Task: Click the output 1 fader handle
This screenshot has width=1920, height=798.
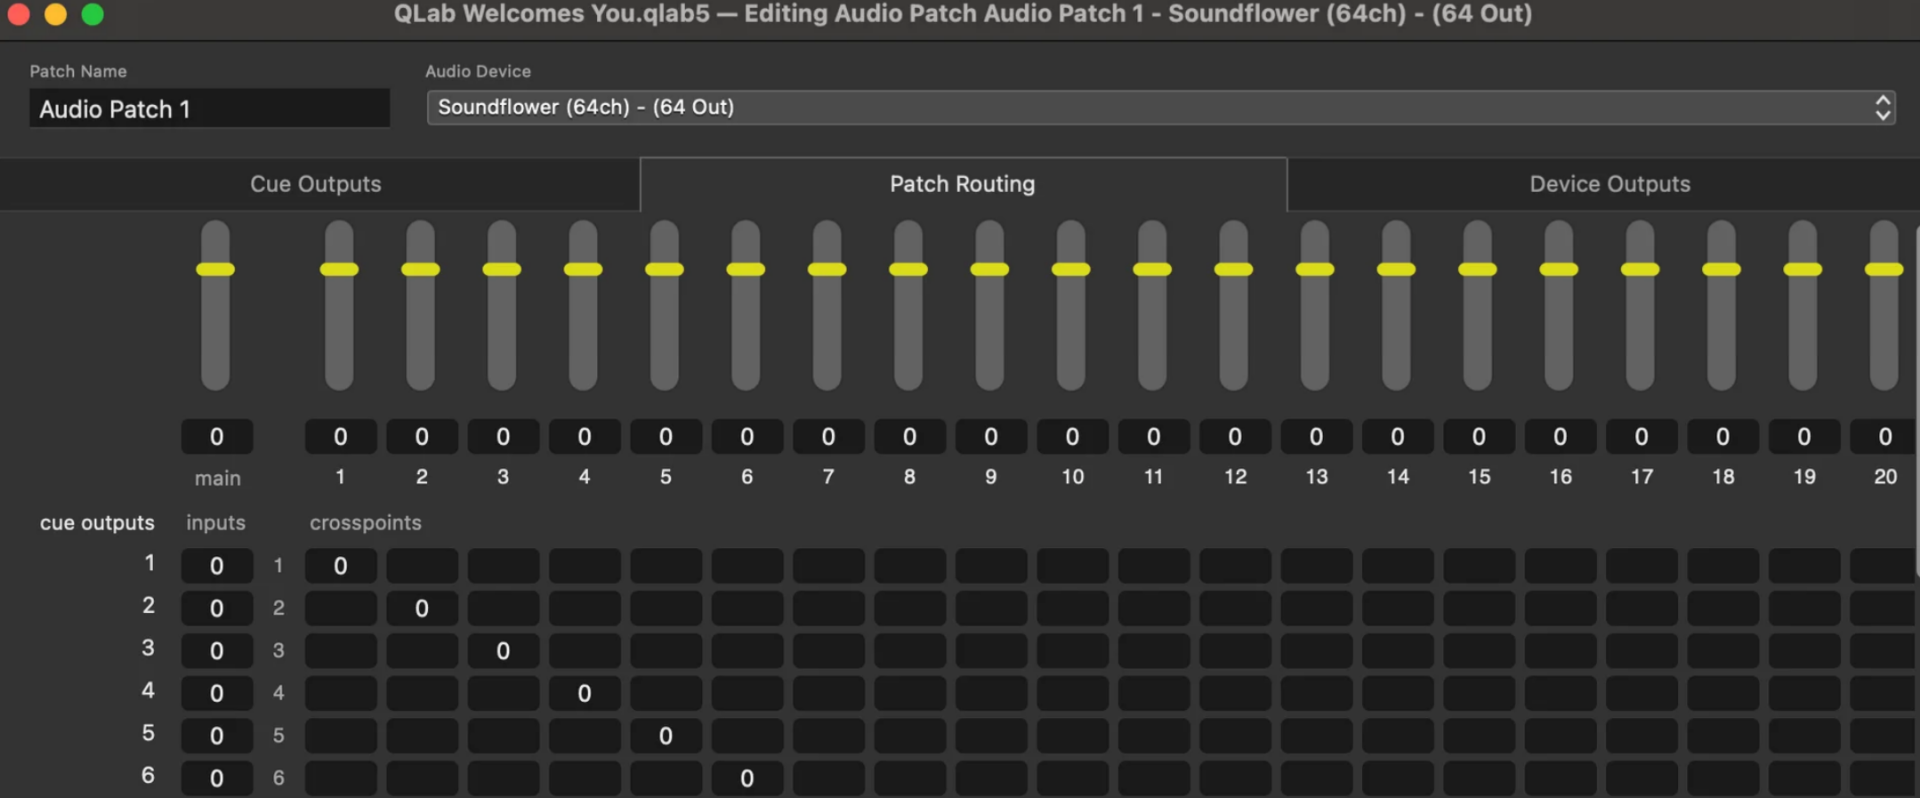Action: 339,269
